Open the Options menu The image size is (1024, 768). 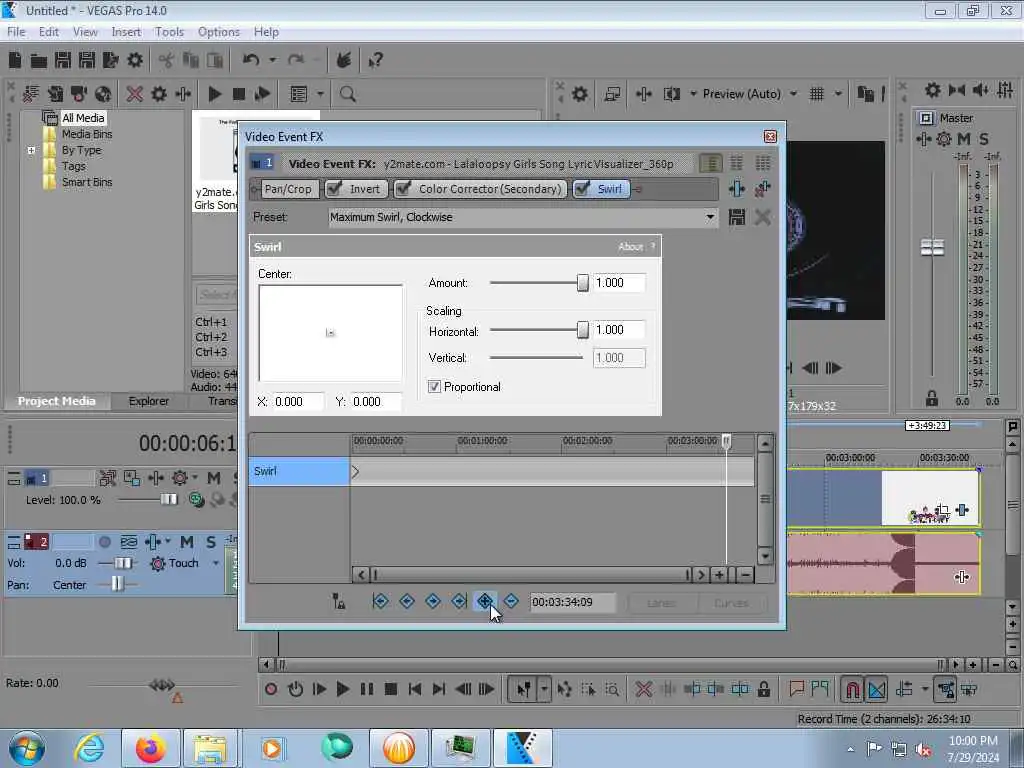click(x=219, y=31)
